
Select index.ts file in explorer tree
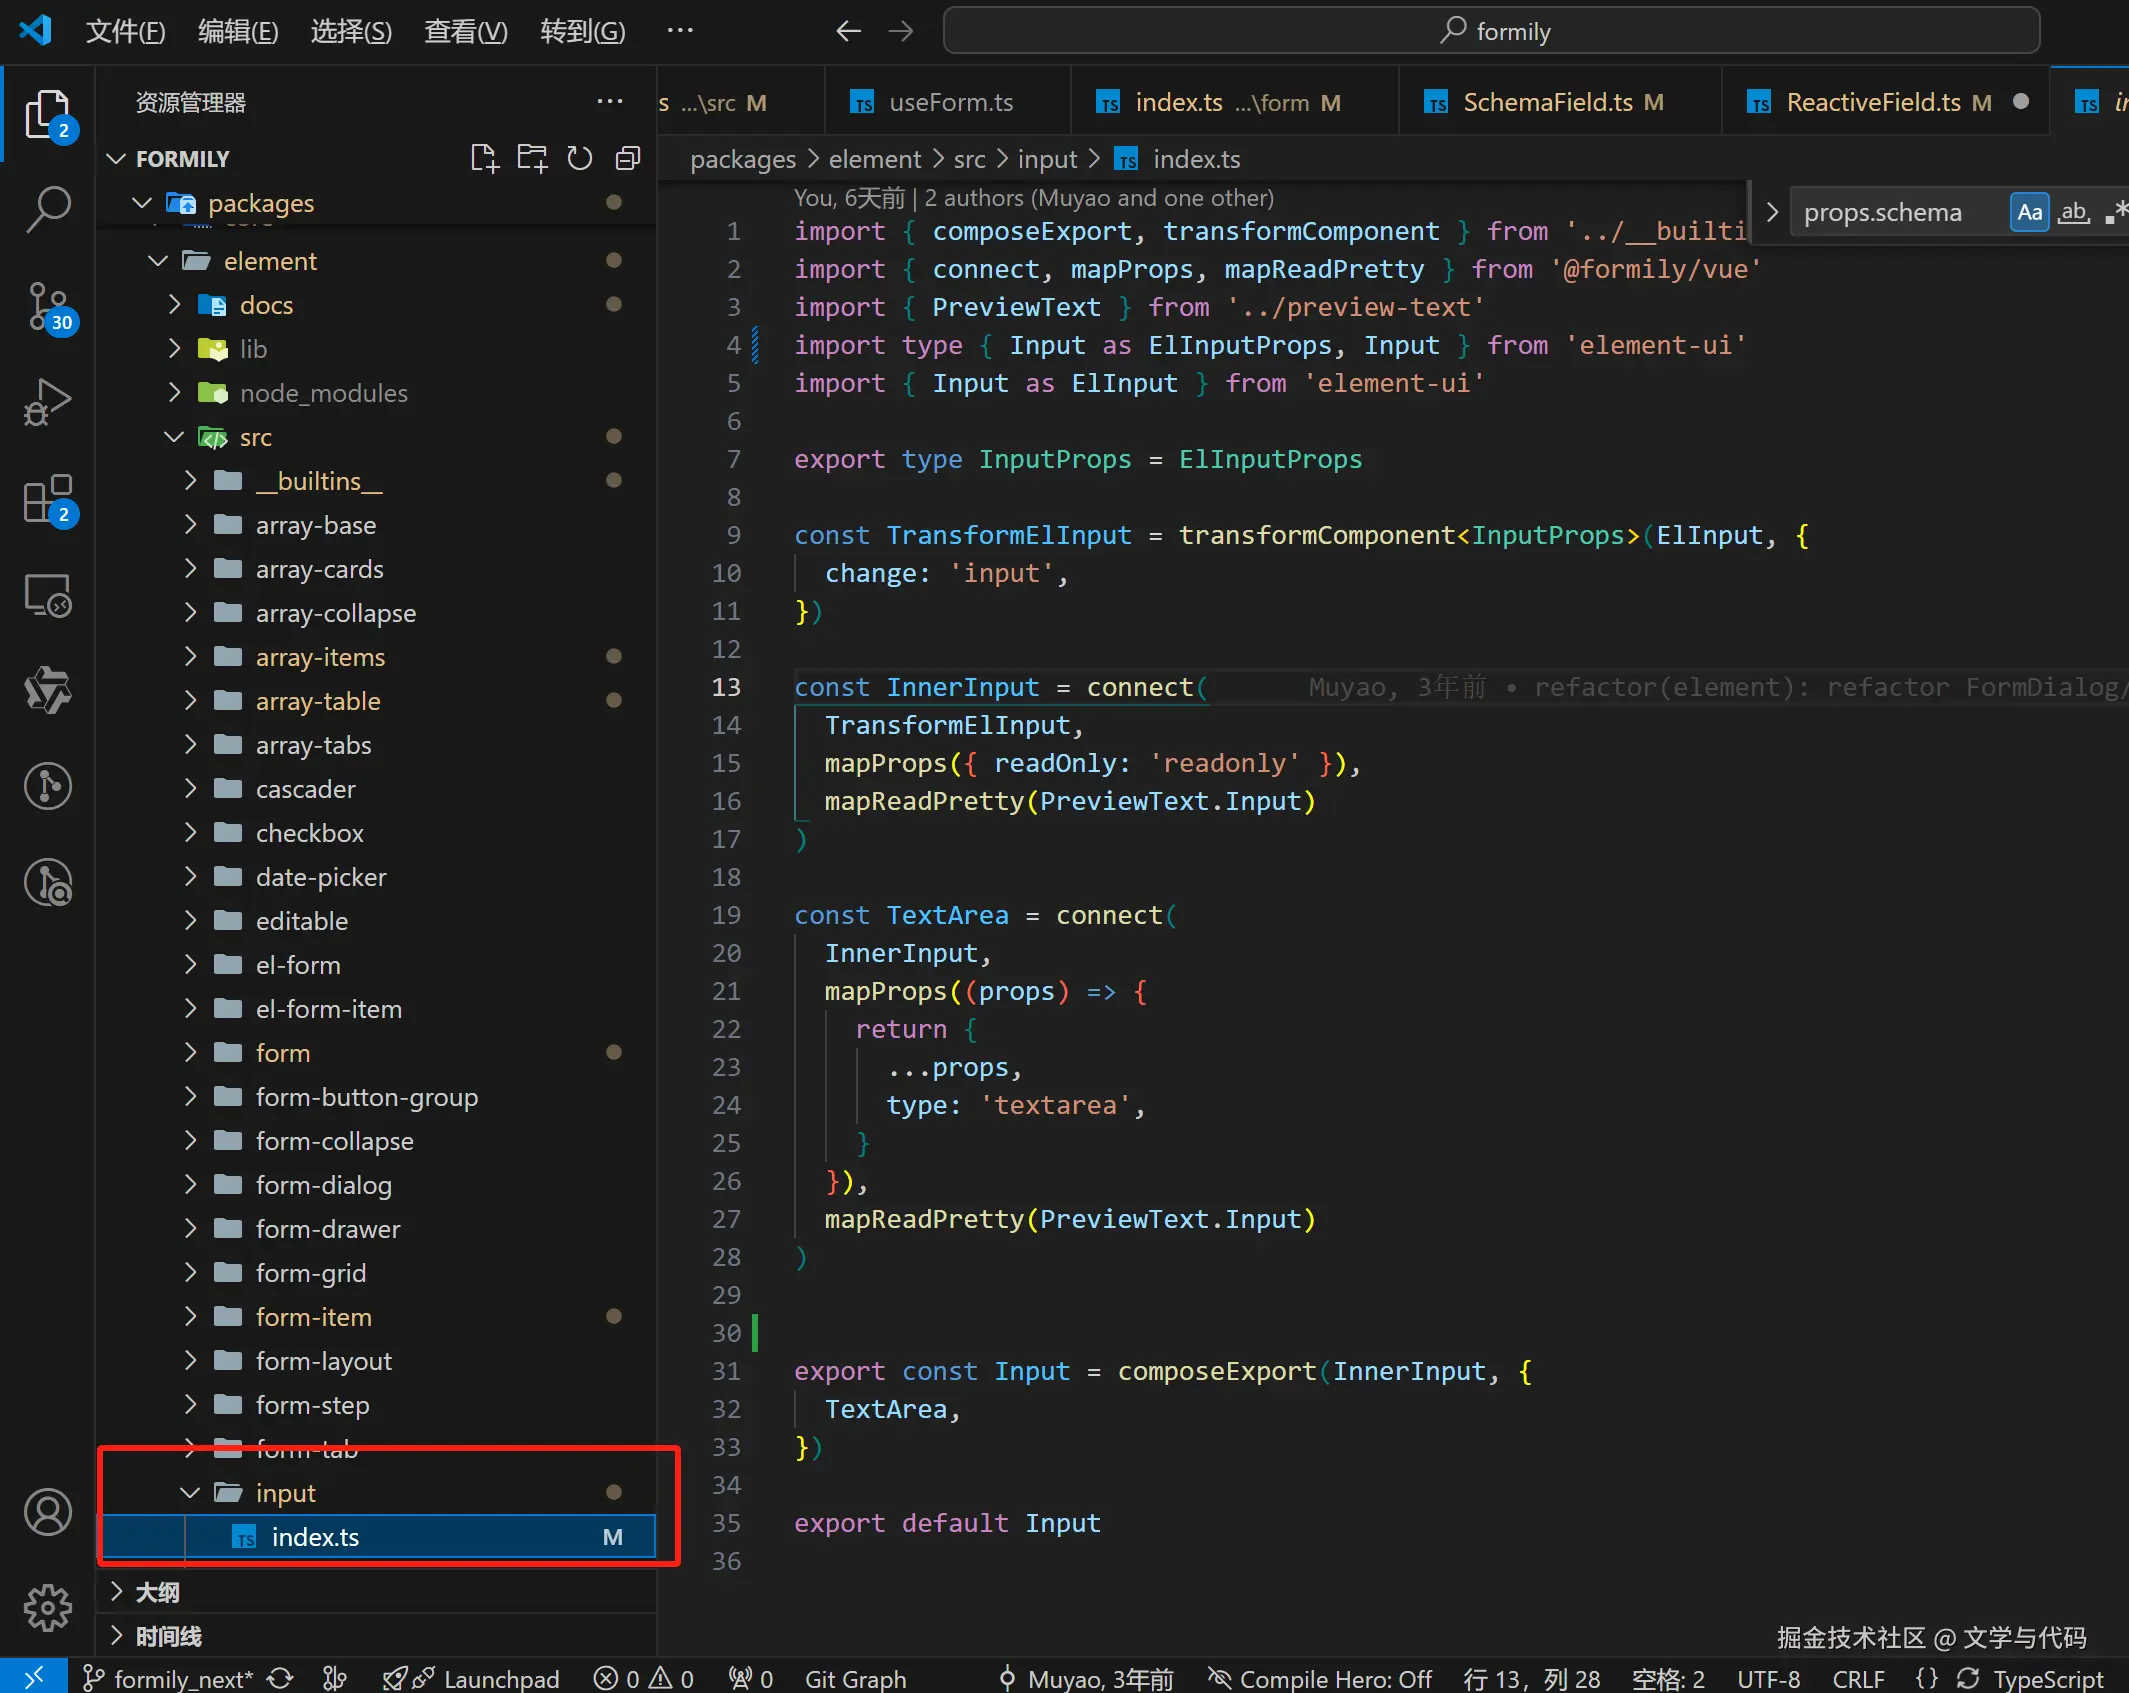[x=315, y=1537]
